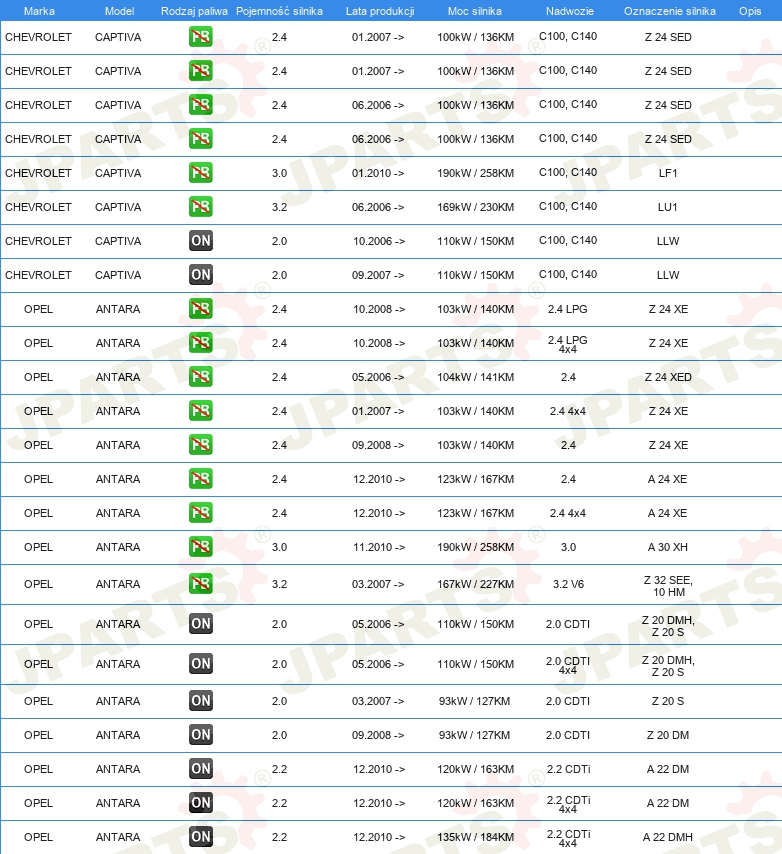Click diesel ON icon in Antara Z 20 DM row
782x854 pixels.
[200, 735]
